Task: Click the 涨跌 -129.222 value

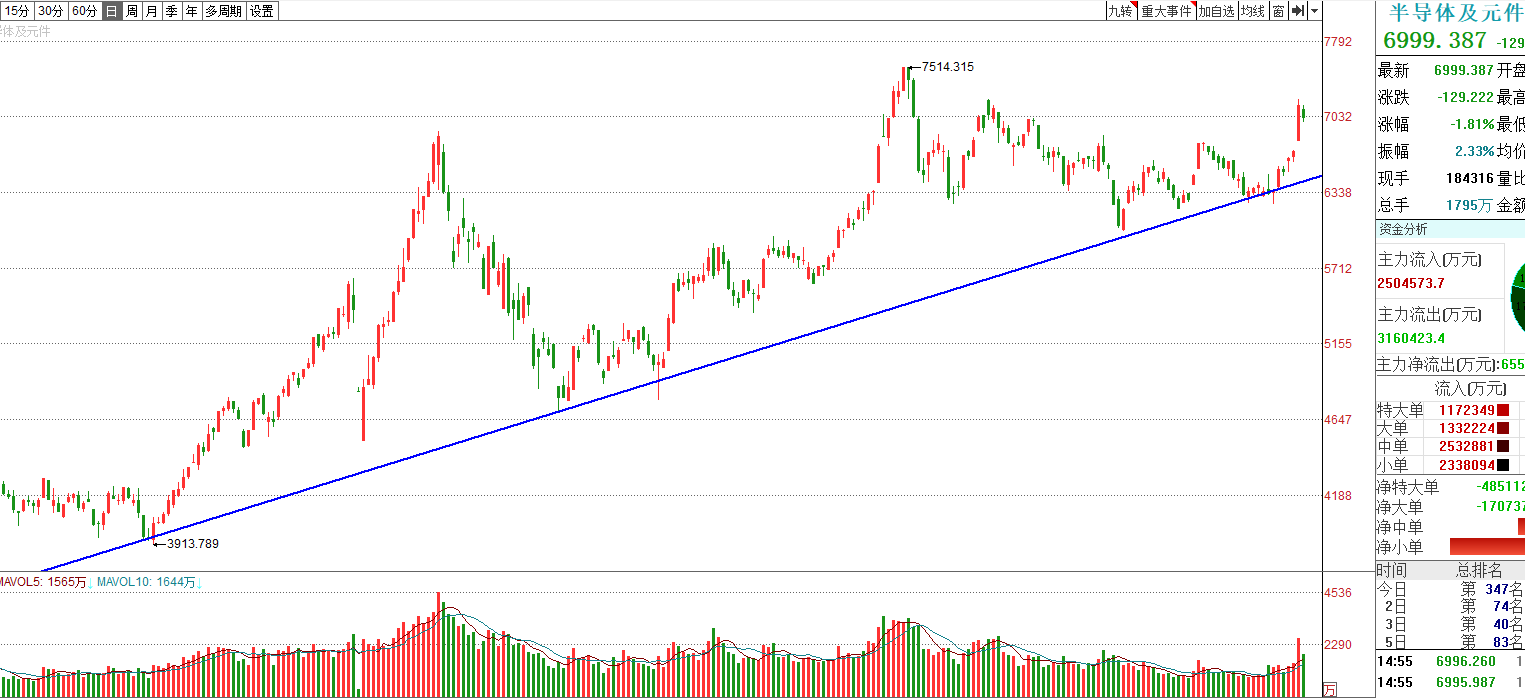Action: click(x=1465, y=98)
